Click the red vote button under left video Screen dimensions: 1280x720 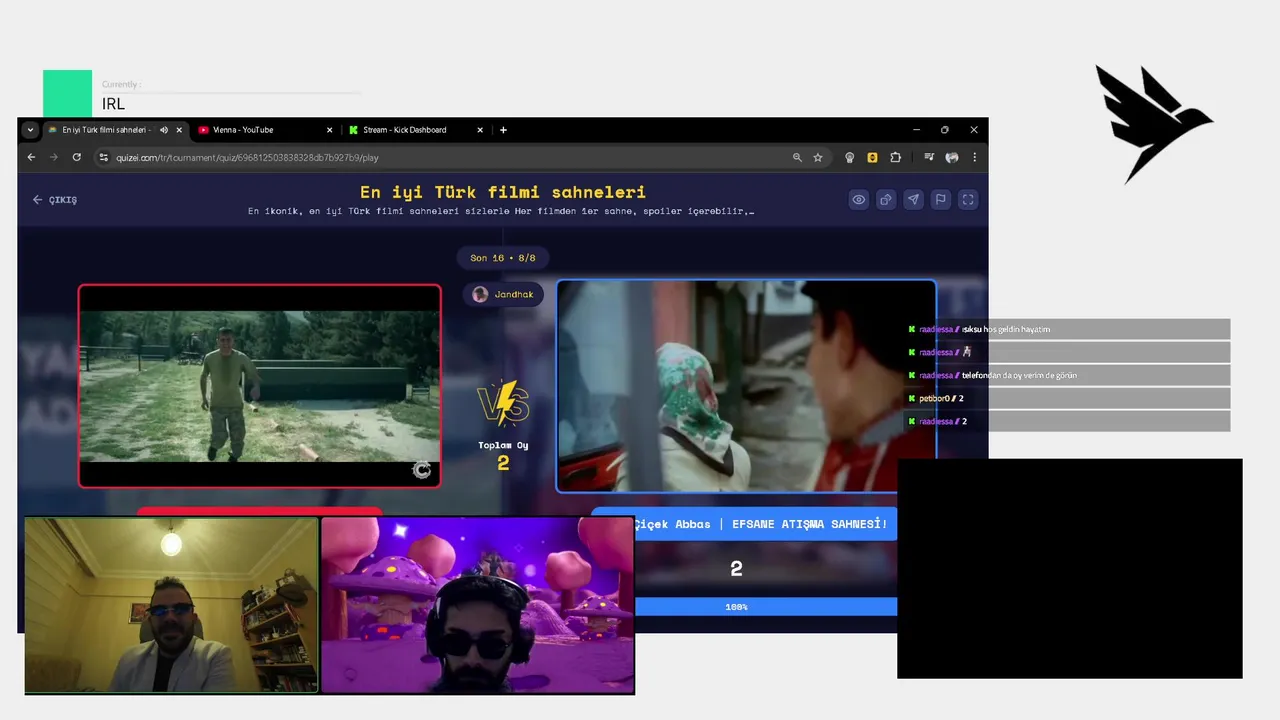[259, 512]
